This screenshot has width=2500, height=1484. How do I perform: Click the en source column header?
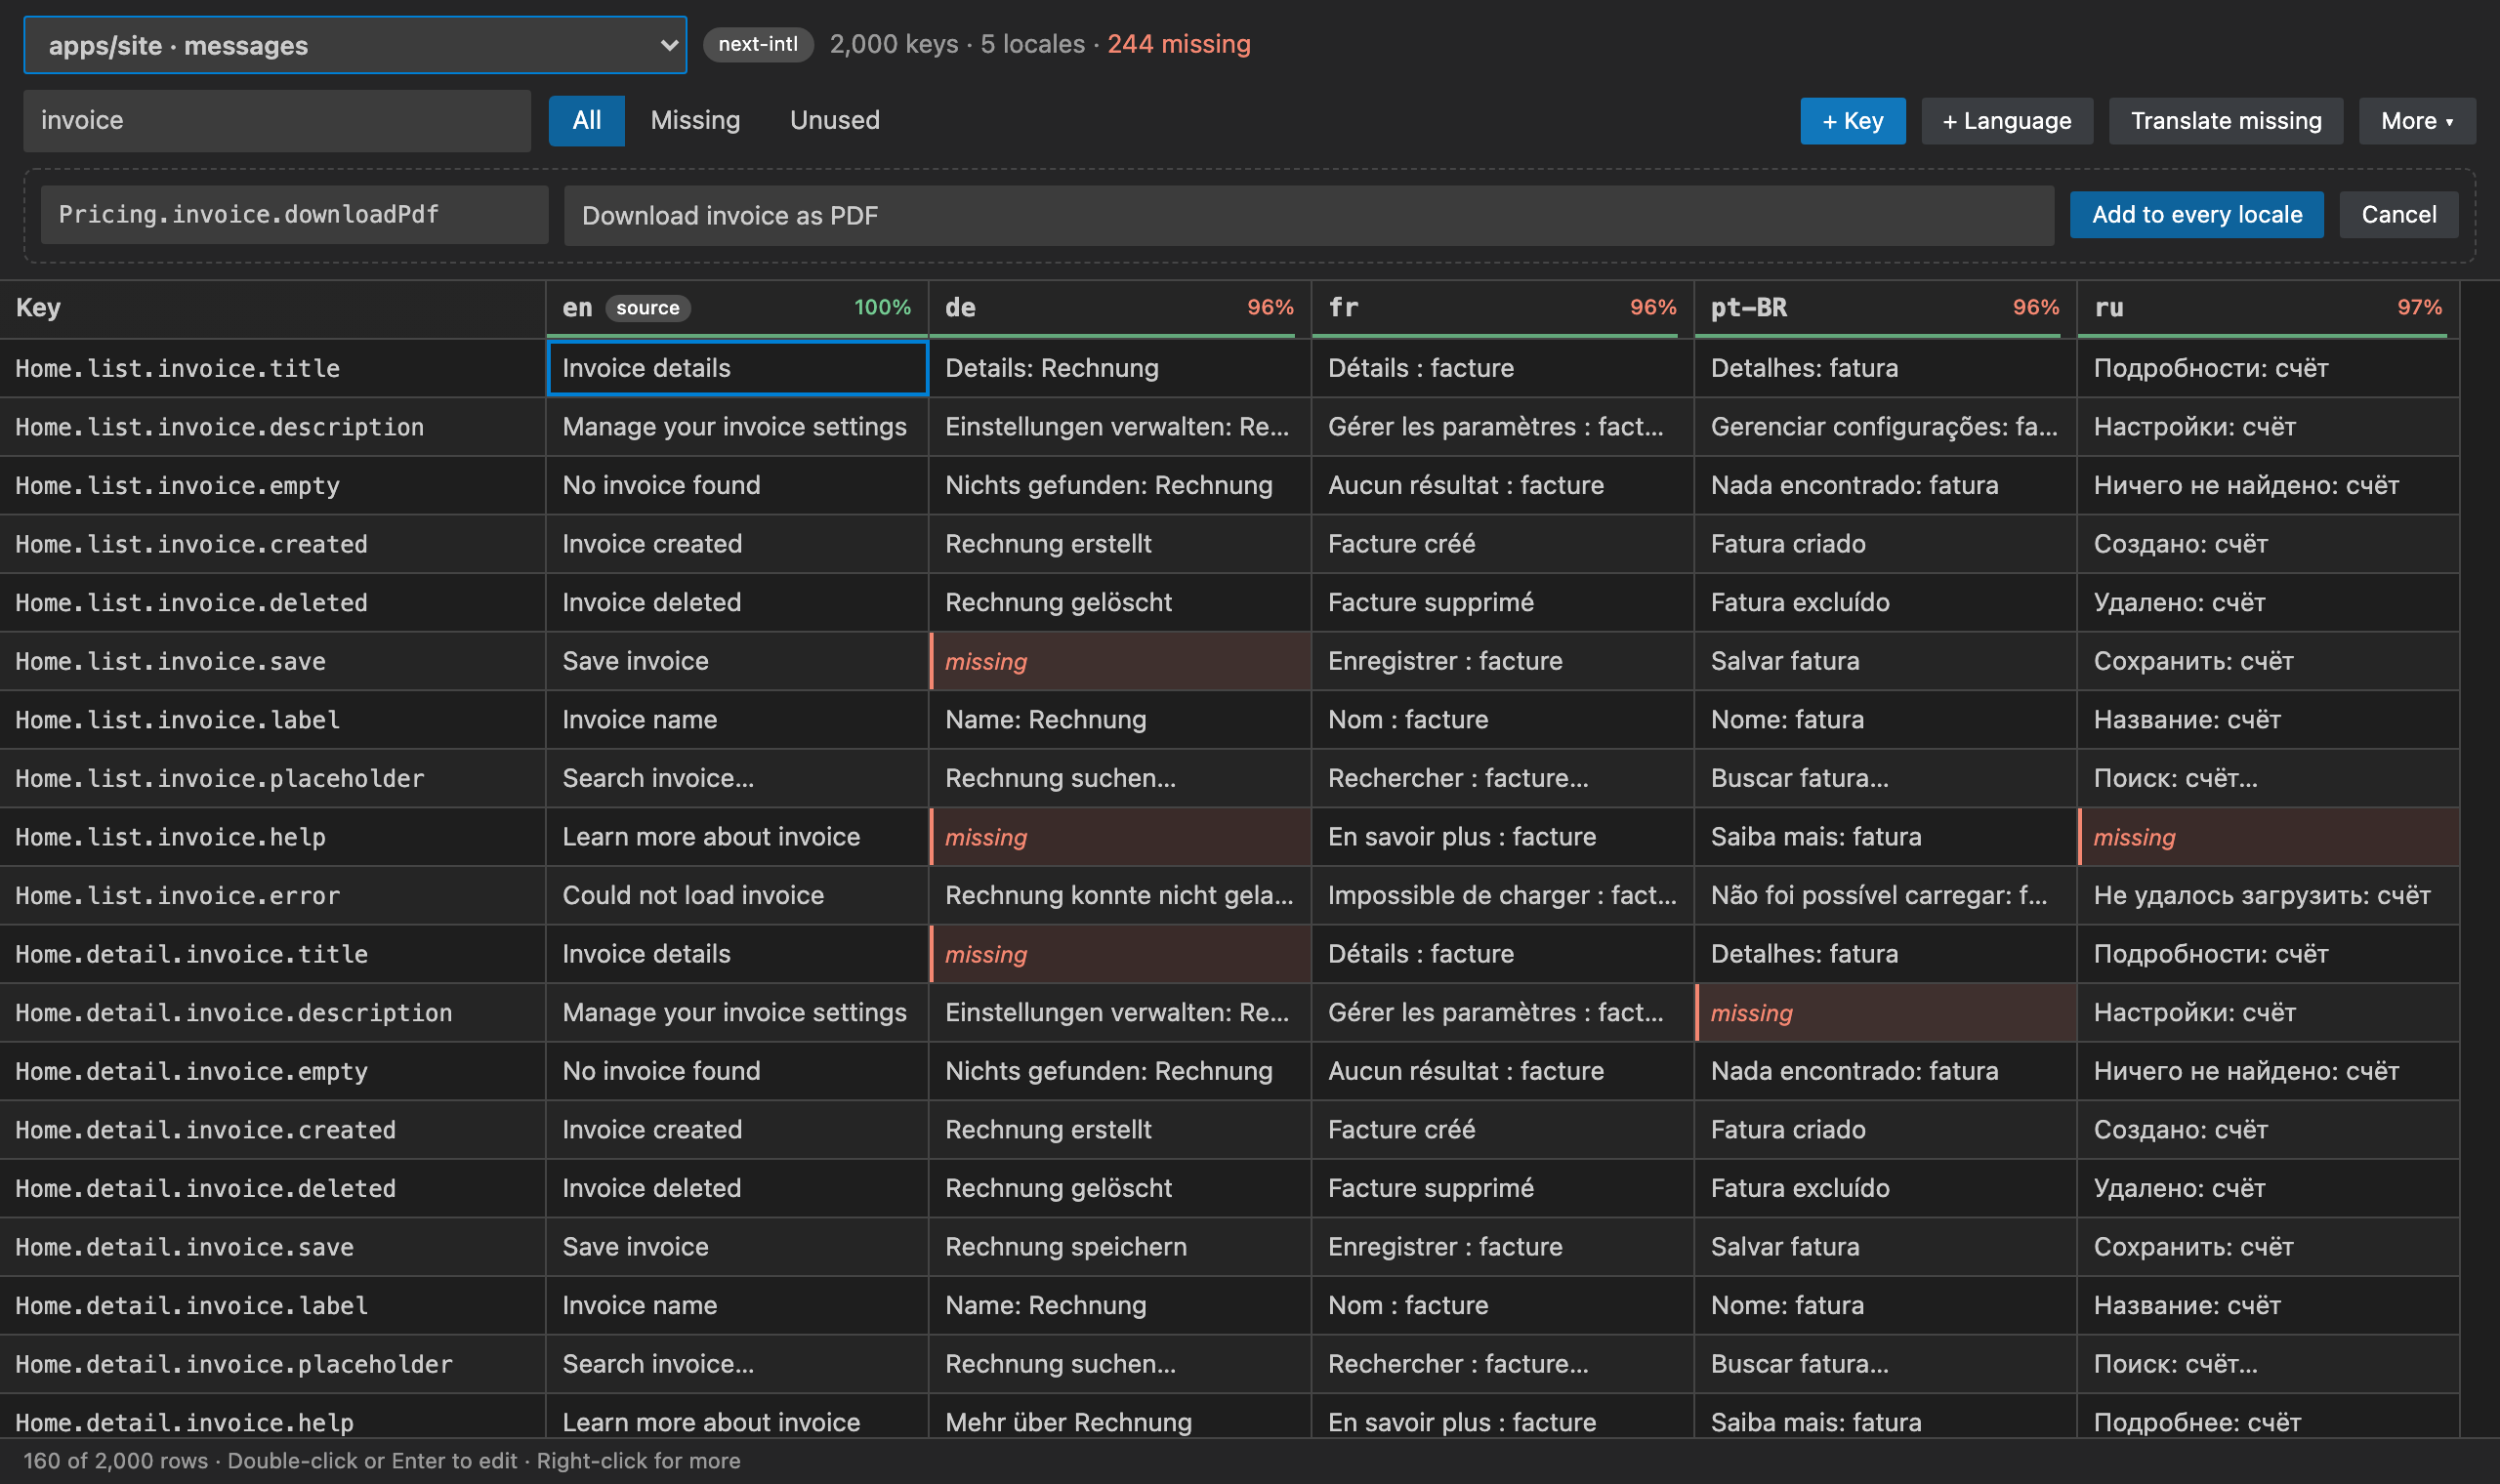[737, 308]
